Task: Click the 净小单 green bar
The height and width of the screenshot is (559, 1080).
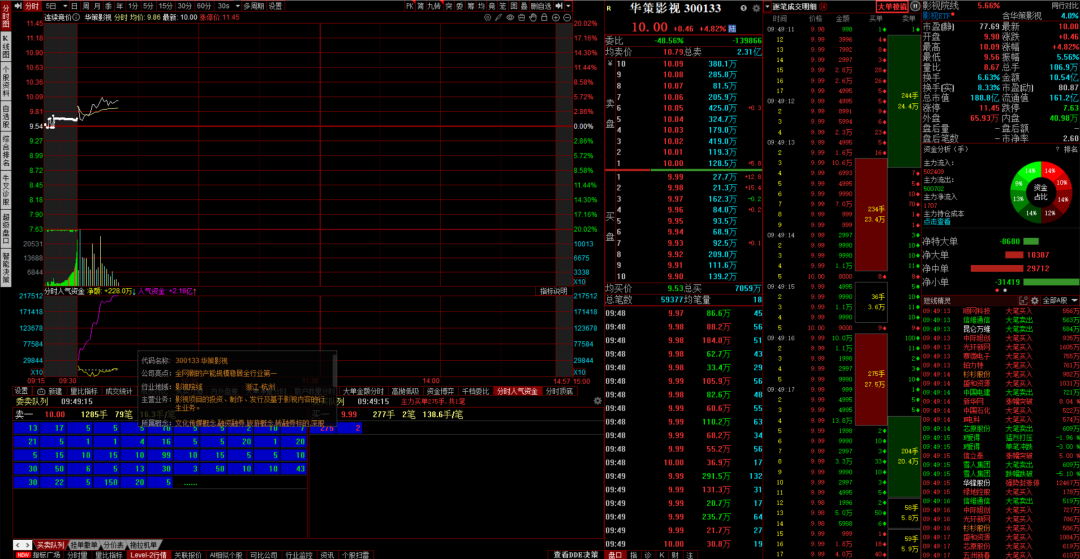Action: (1052, 282)
